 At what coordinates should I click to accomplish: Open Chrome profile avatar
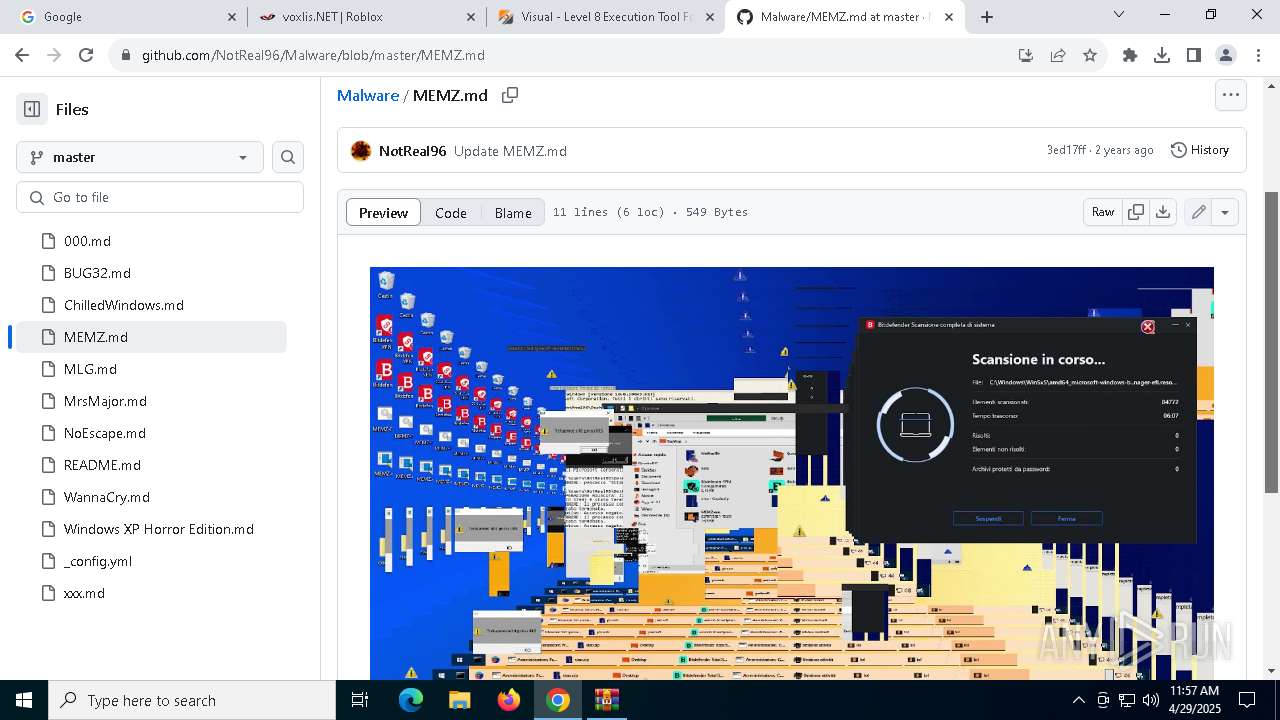(x=1226, y=56)
